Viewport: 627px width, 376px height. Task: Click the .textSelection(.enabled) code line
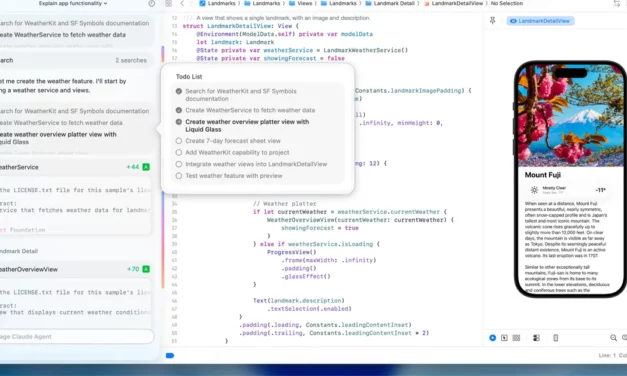(x=309, y=309)
